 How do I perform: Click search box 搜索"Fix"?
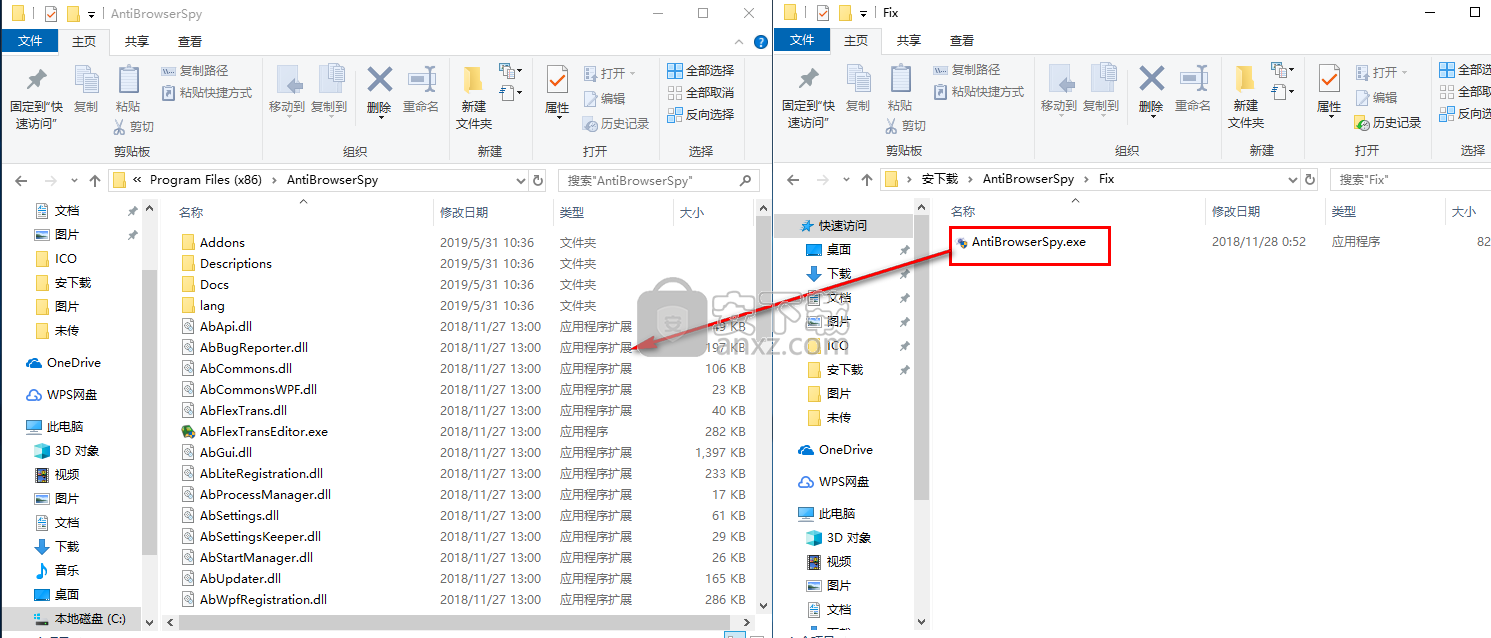click(x=1410, y=179)
